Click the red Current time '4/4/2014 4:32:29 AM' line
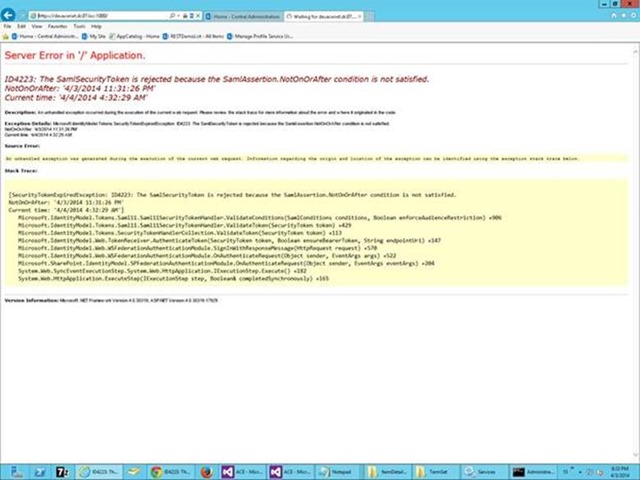This screenshot has width=640, height=480. coord(76,98)
